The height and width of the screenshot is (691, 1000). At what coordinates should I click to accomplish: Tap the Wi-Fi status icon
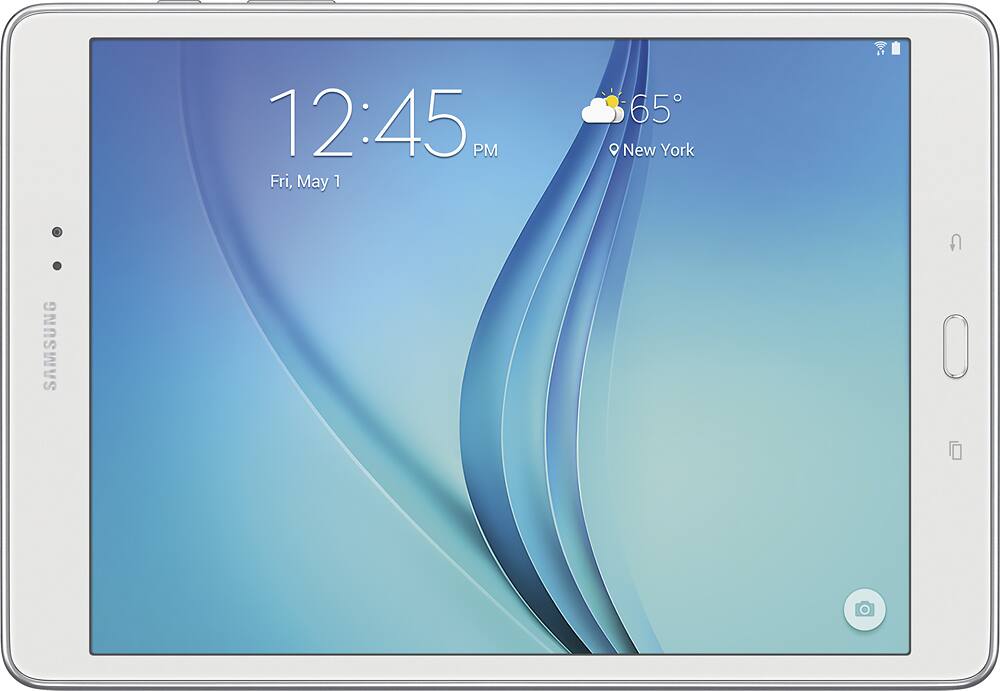pyautogui.click(x=881, y=48)
